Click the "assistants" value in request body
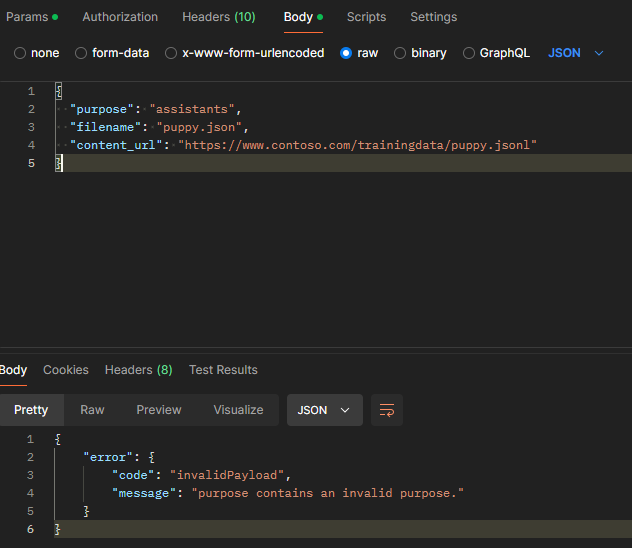The image size is (632, 548). click(x=192, y=109)
